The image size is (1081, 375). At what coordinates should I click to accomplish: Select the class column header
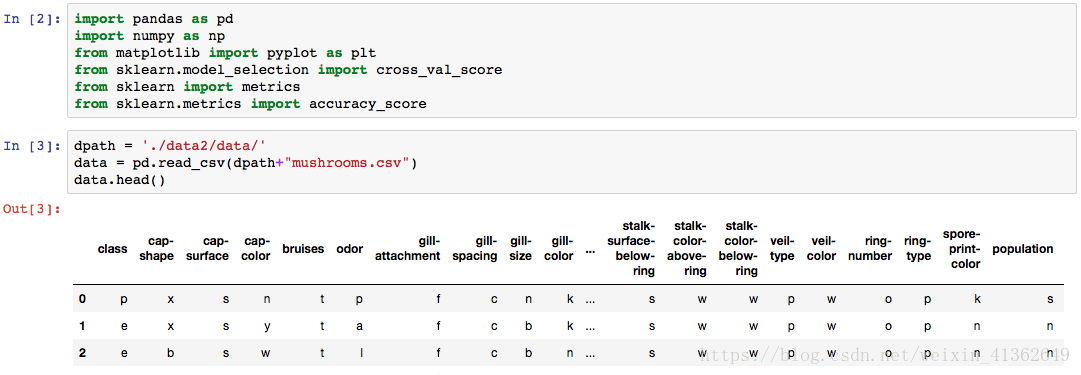point(112,249)
